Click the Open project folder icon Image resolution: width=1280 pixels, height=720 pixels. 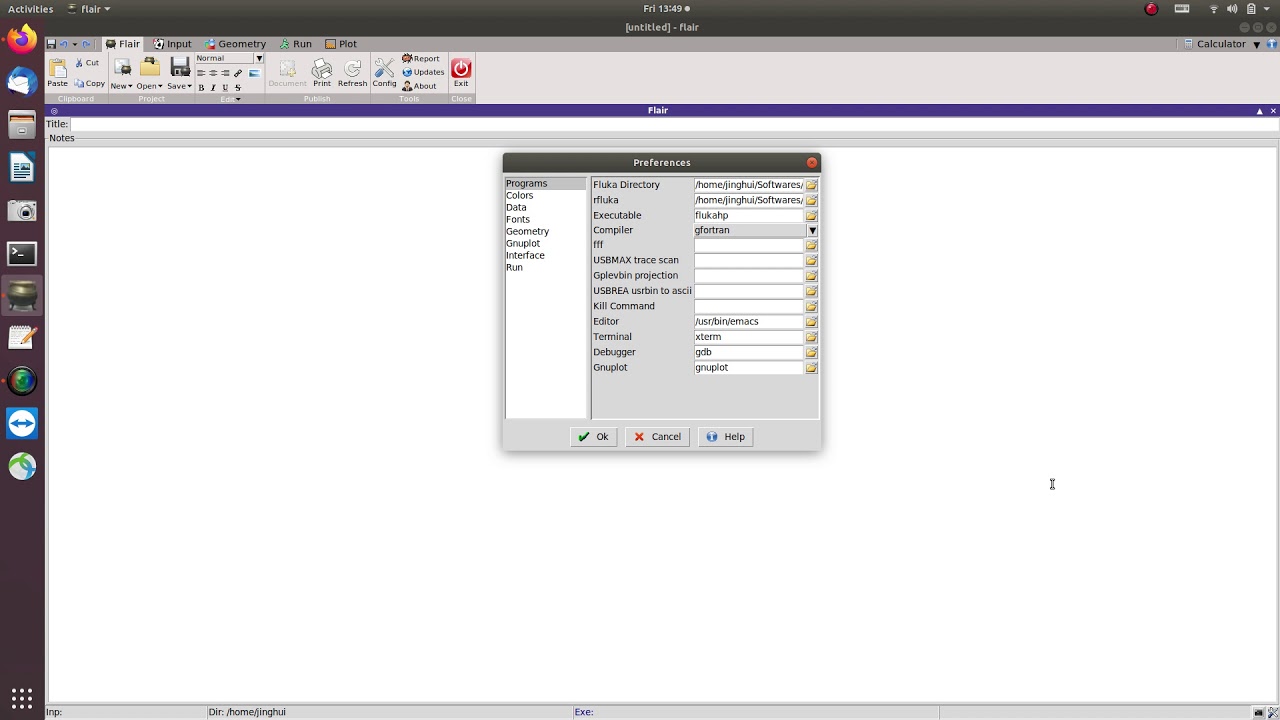point(150,68)
